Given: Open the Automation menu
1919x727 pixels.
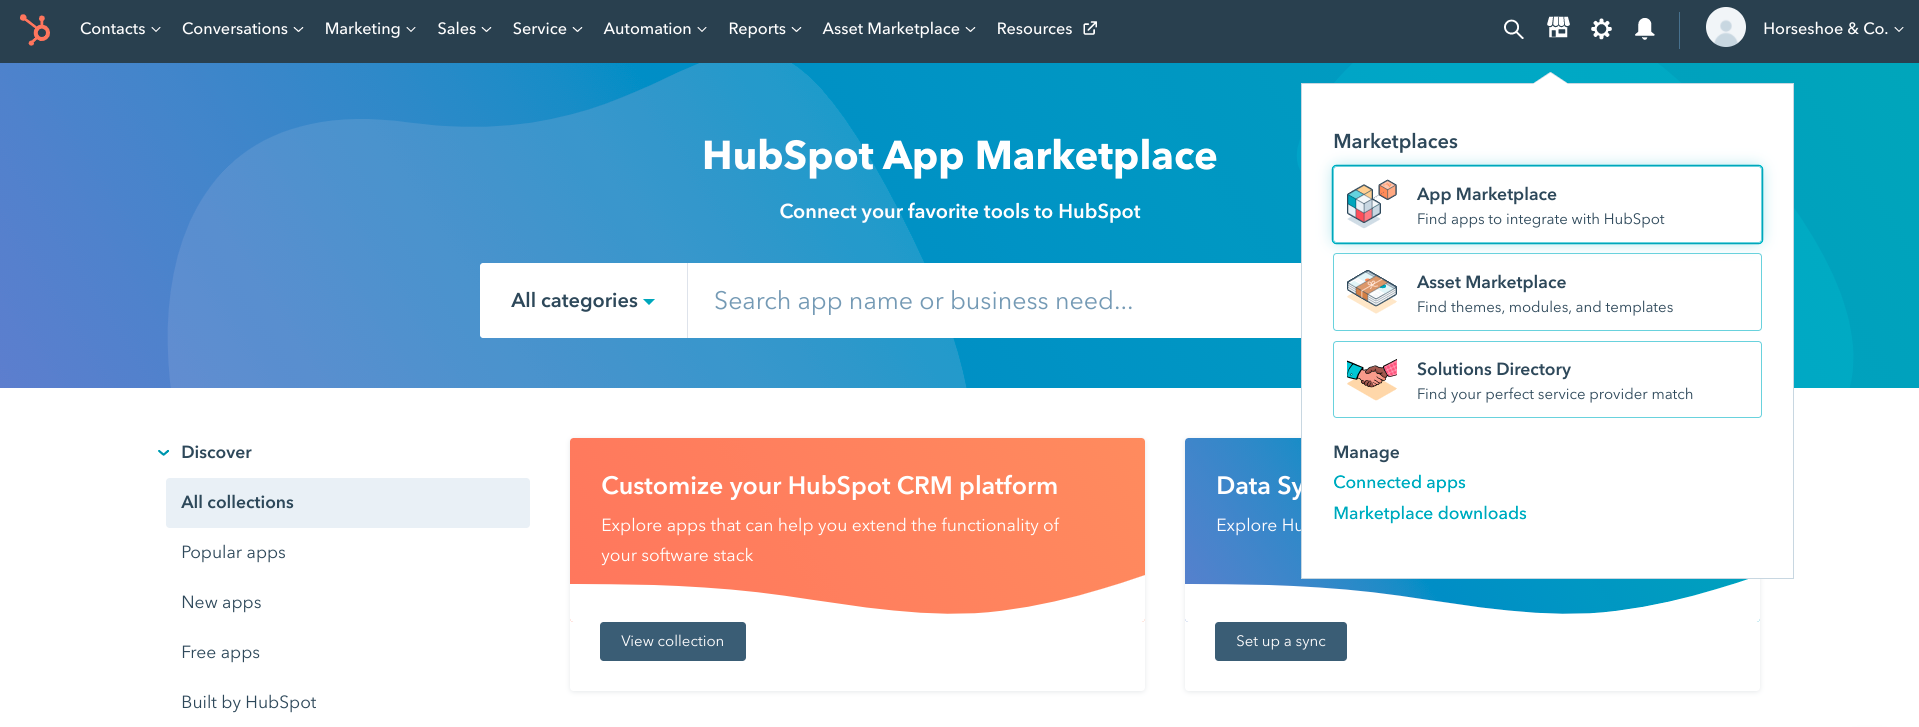Looking at the screenshot, I should pos(655,29).
